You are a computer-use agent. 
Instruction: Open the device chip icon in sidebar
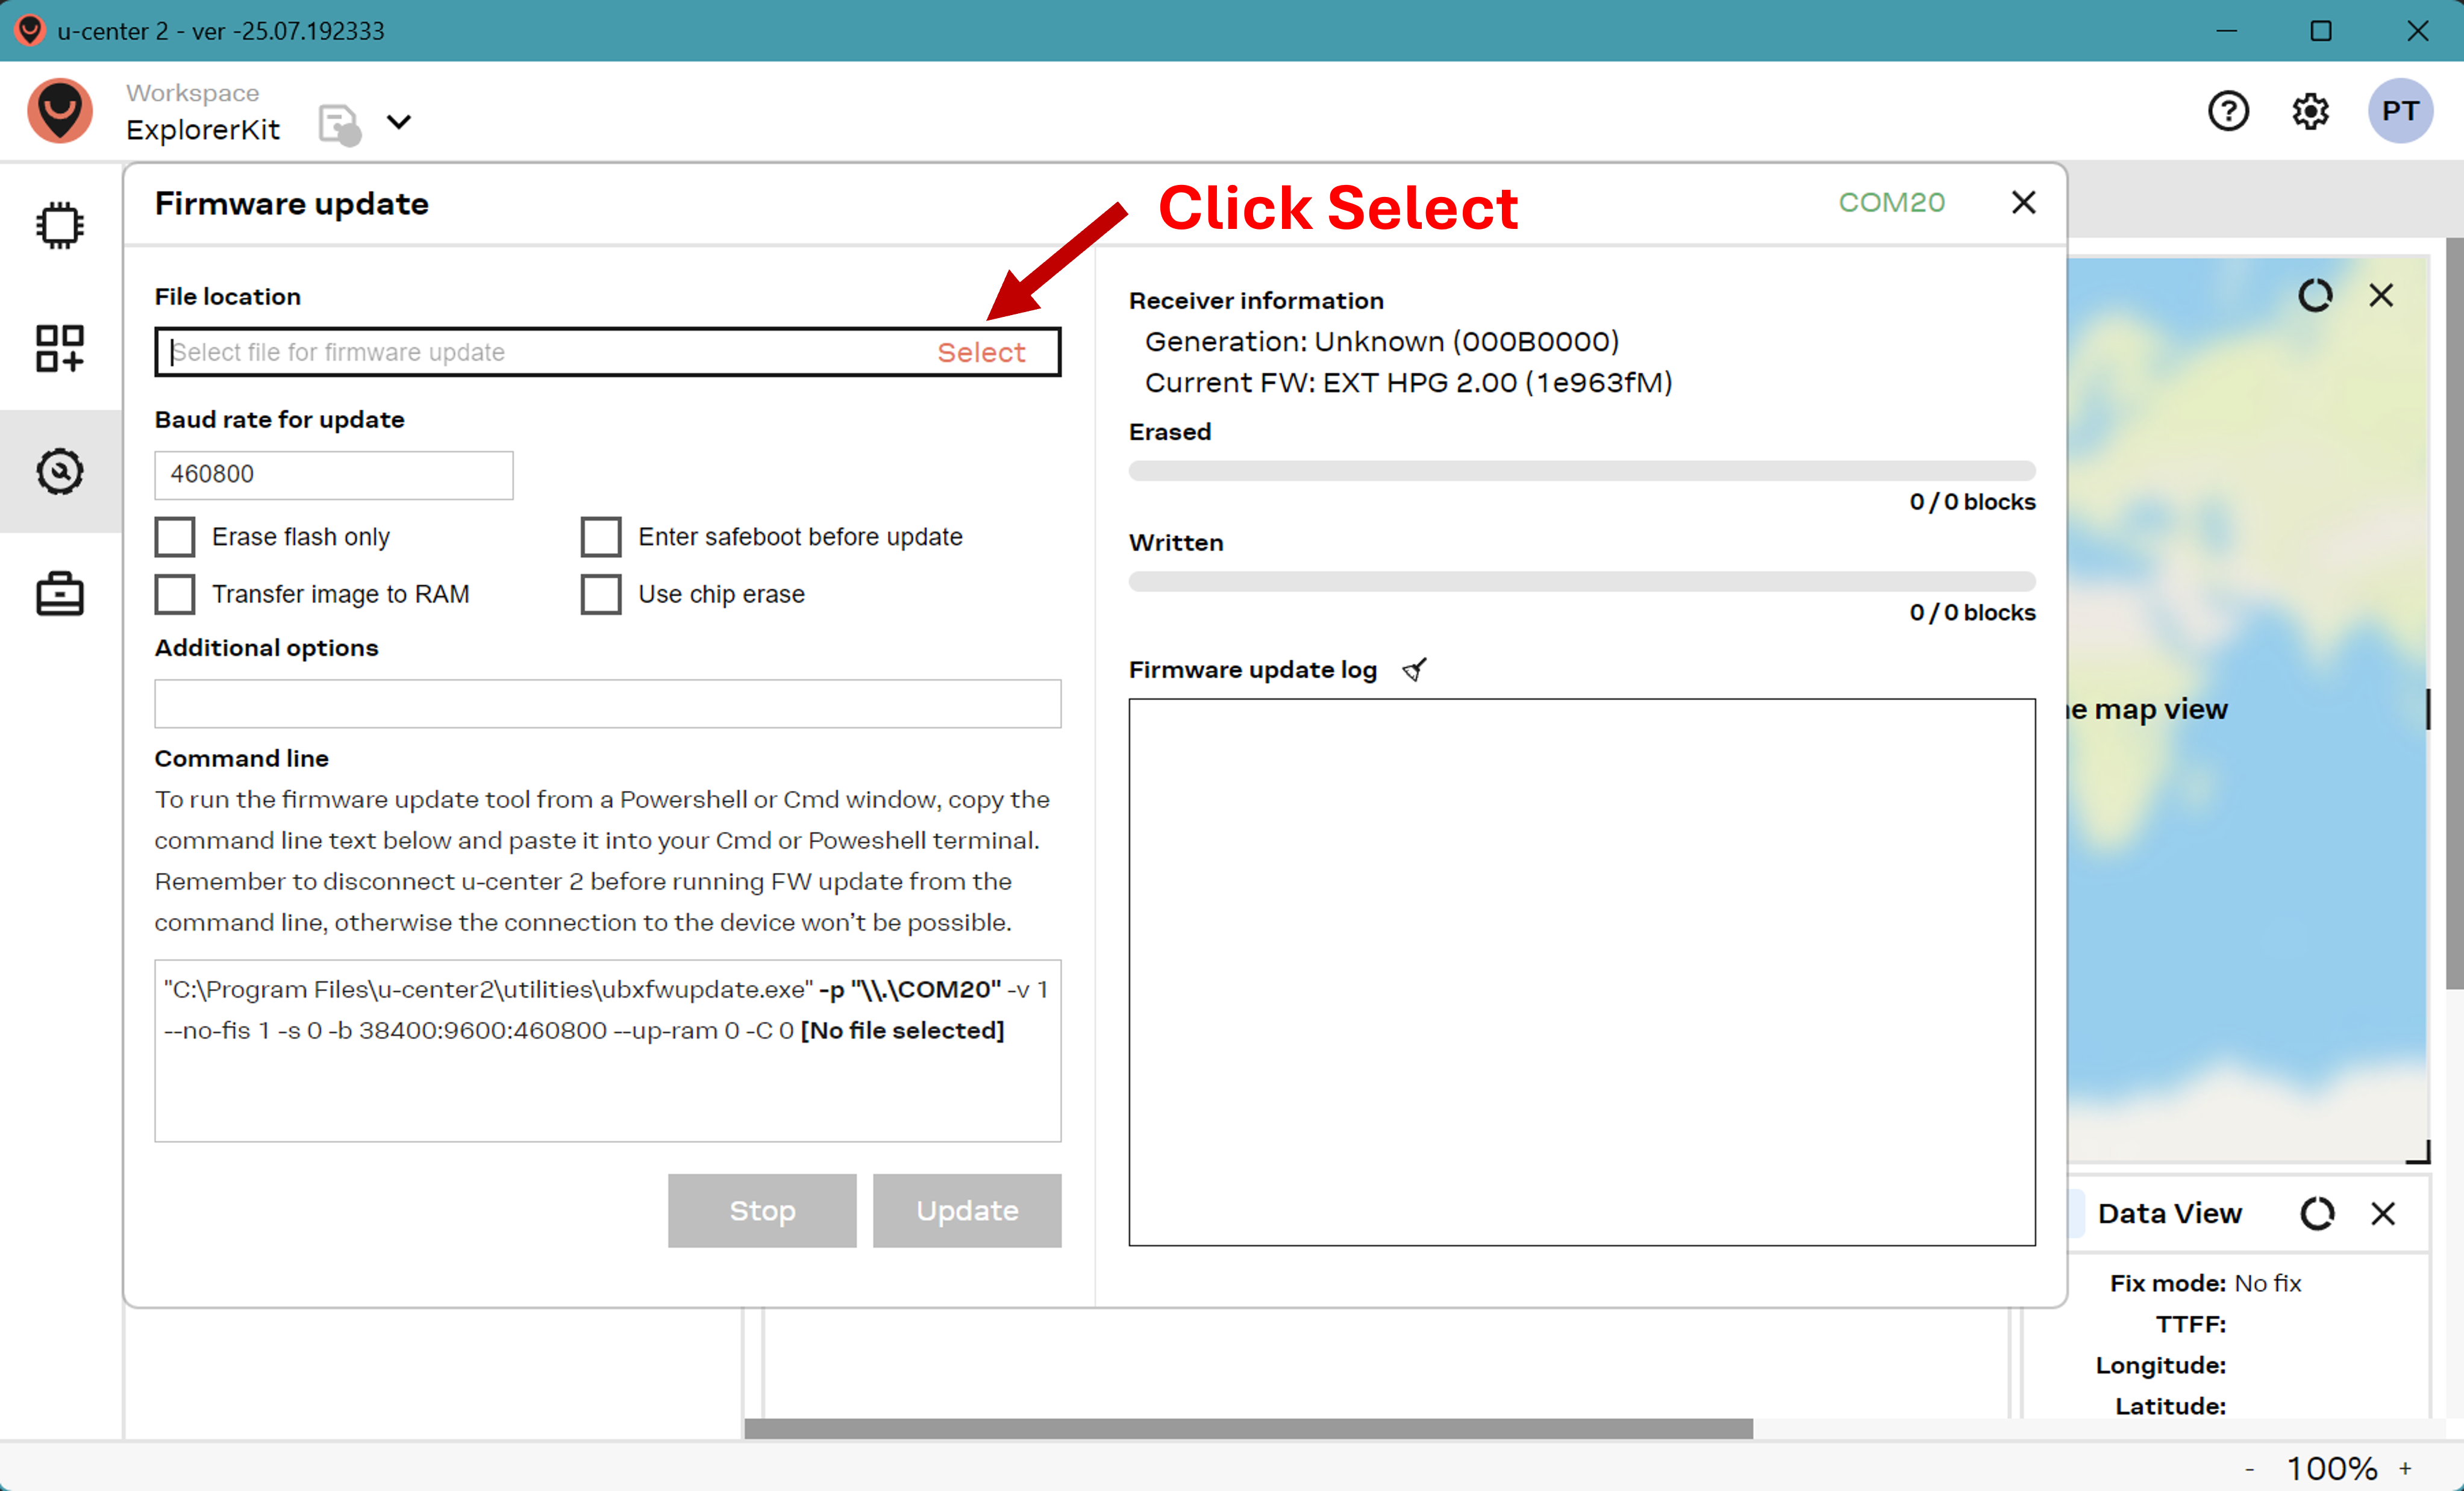[60, 226]
